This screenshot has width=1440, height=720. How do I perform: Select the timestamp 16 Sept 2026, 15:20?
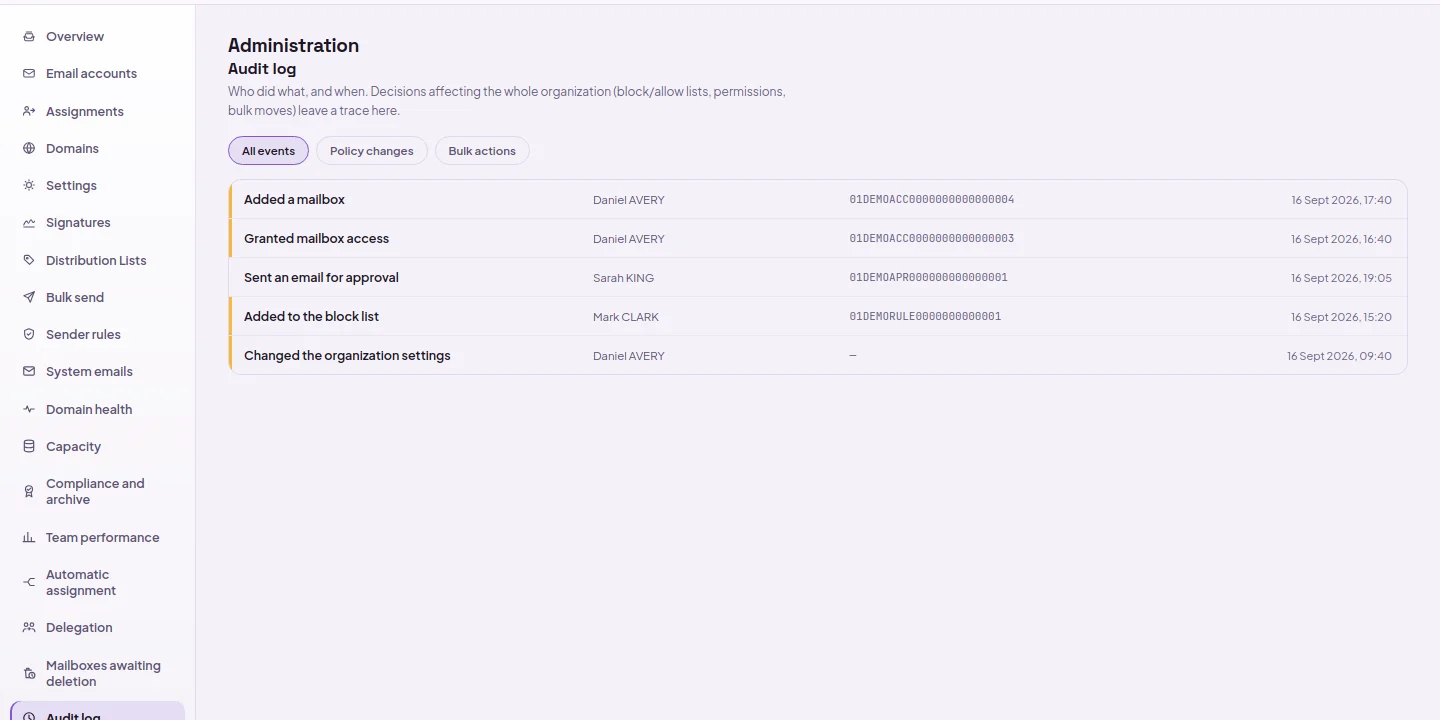pos(1341,317)
